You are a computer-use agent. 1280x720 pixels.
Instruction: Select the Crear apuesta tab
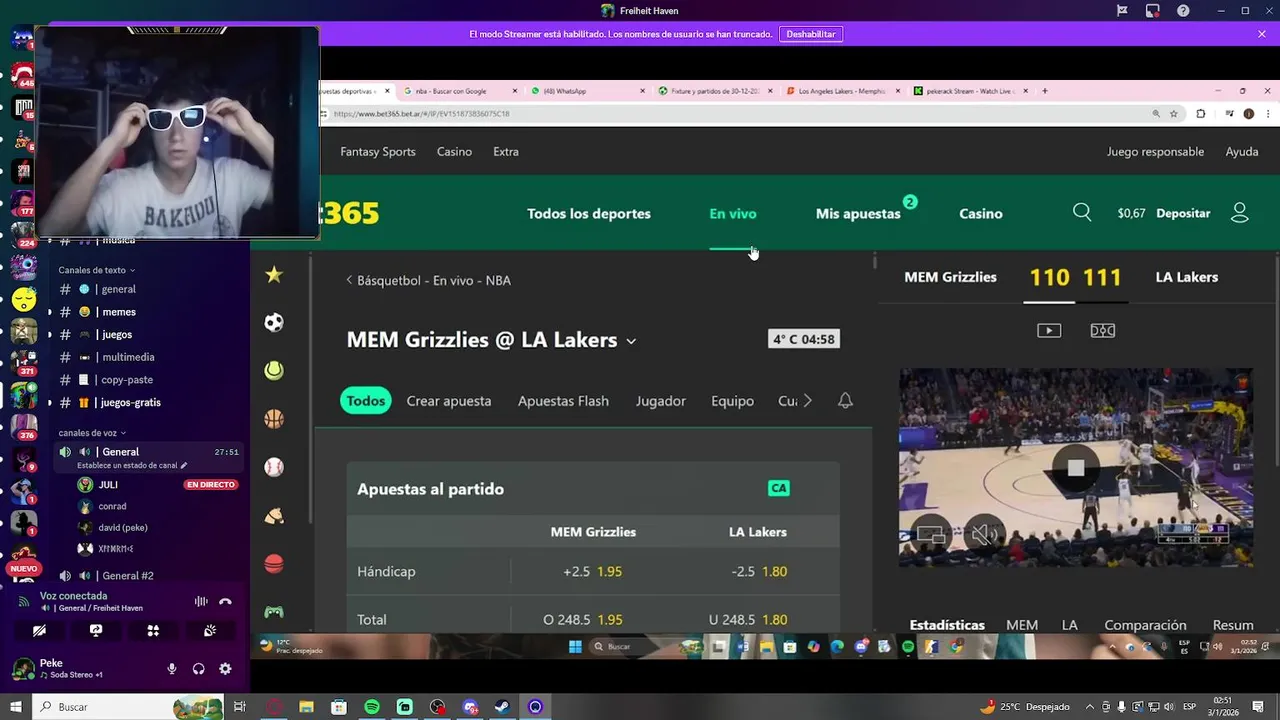449,401
